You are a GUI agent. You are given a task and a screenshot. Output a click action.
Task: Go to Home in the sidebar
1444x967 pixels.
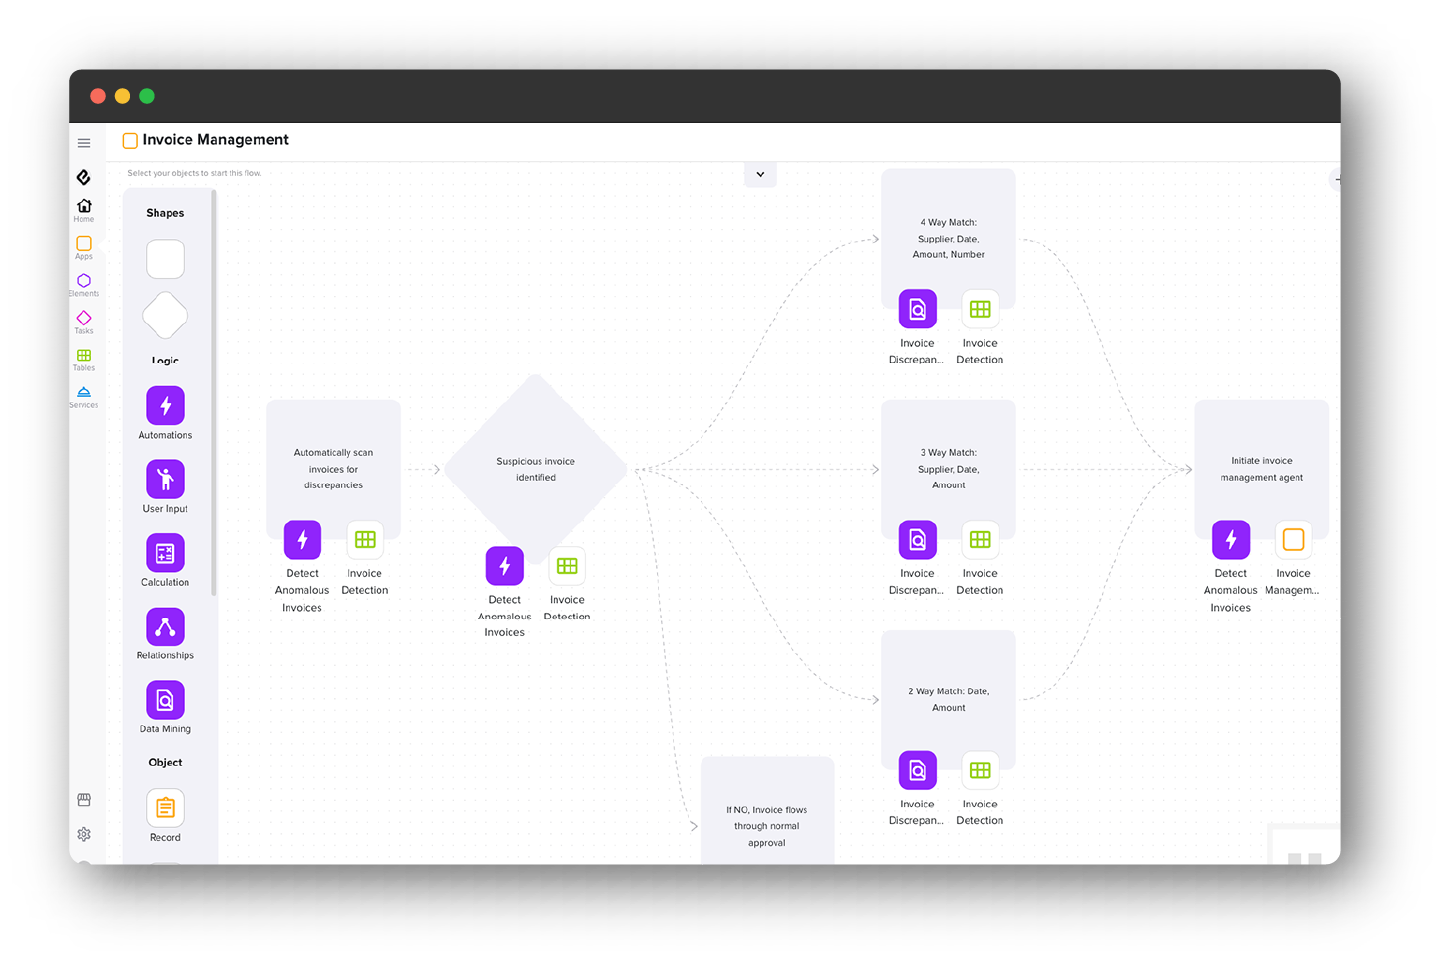point(84,210)
